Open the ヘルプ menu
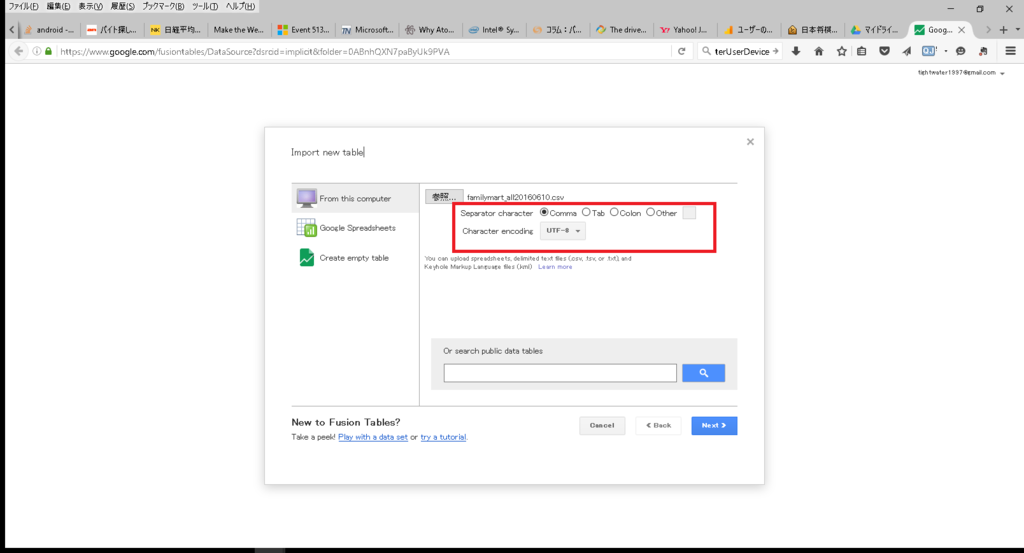The width and height of the screenshot is (1024, 553). pos(240,7)
